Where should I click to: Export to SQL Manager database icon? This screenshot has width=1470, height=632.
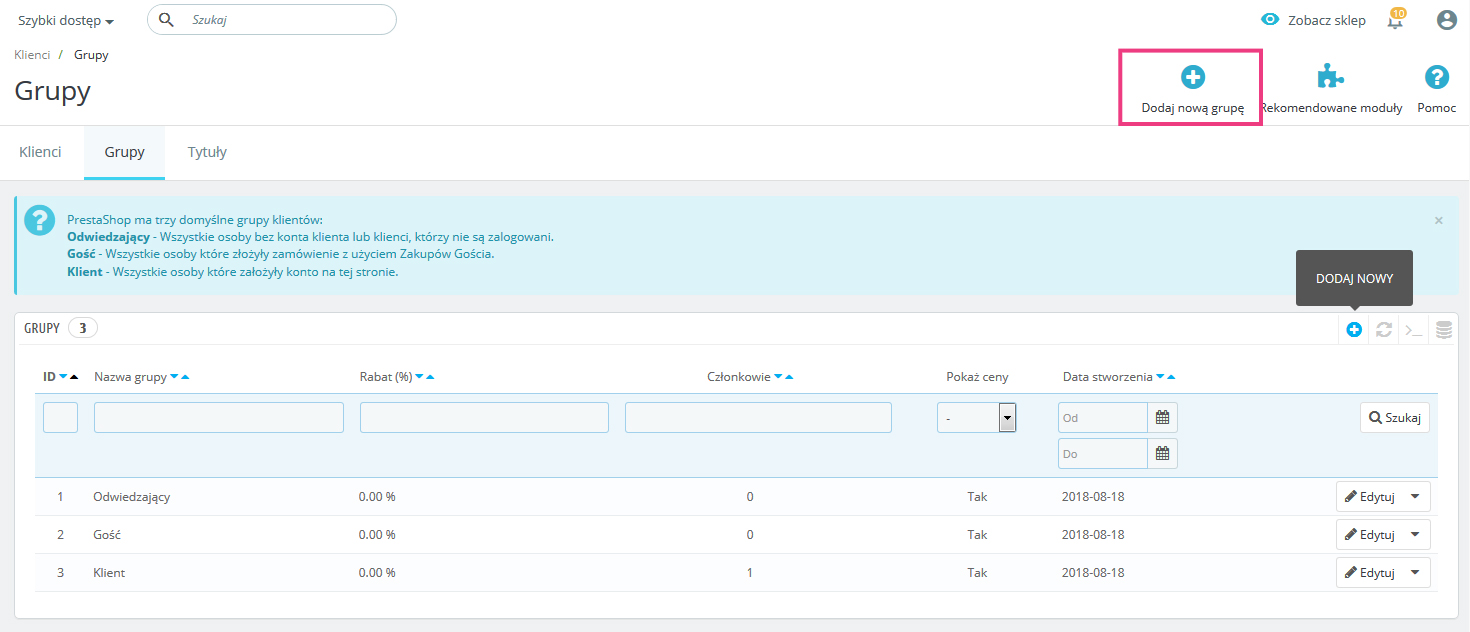1443,329
